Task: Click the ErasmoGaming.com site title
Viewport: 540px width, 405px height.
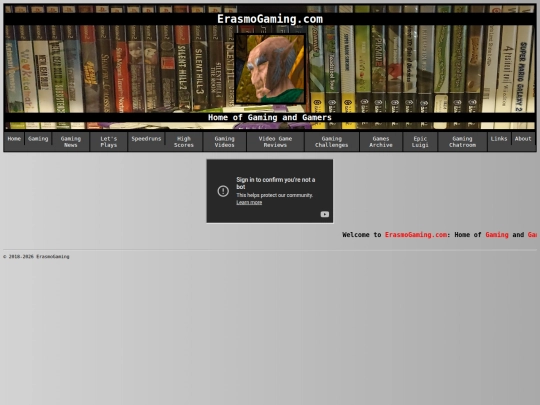Action: pos(270,19)
